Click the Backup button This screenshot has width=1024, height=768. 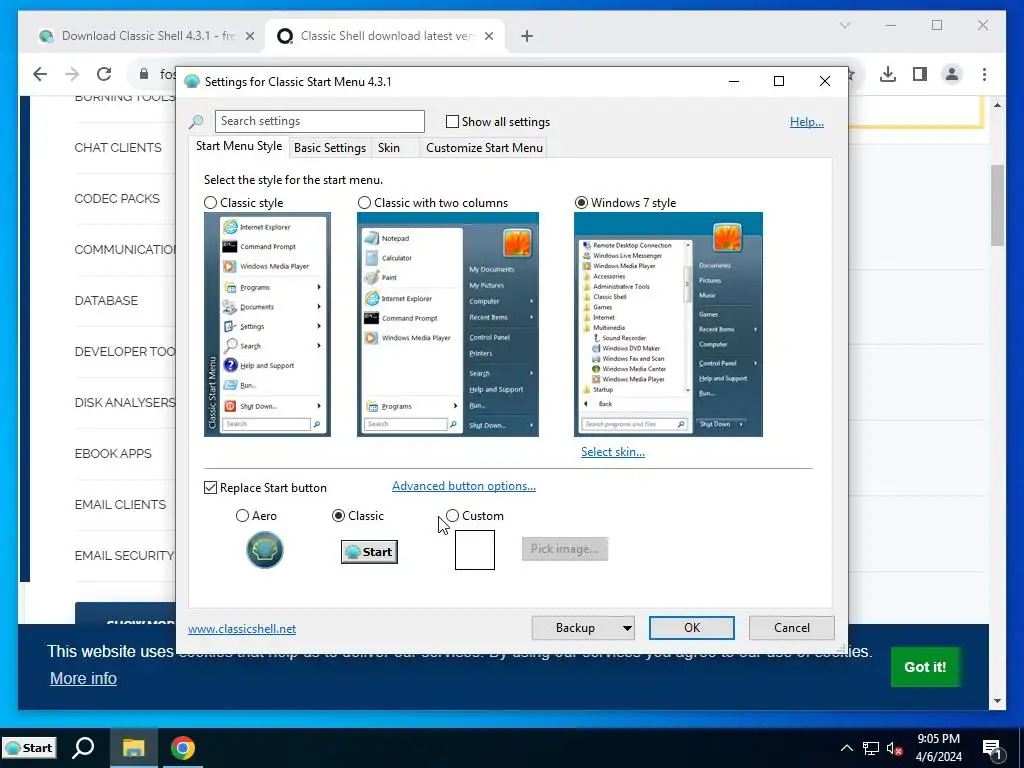coord(575,628)
